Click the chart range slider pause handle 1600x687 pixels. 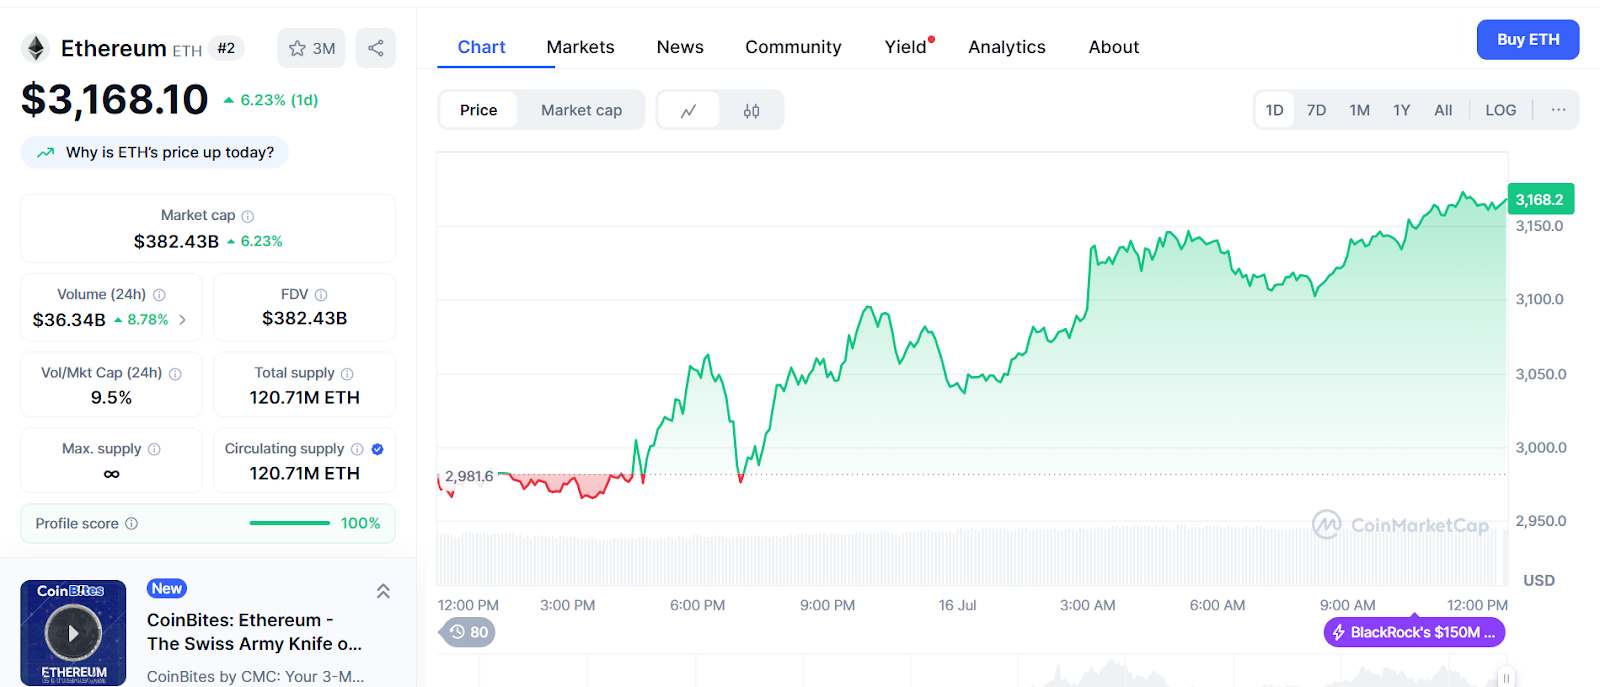pos(1506,678)
